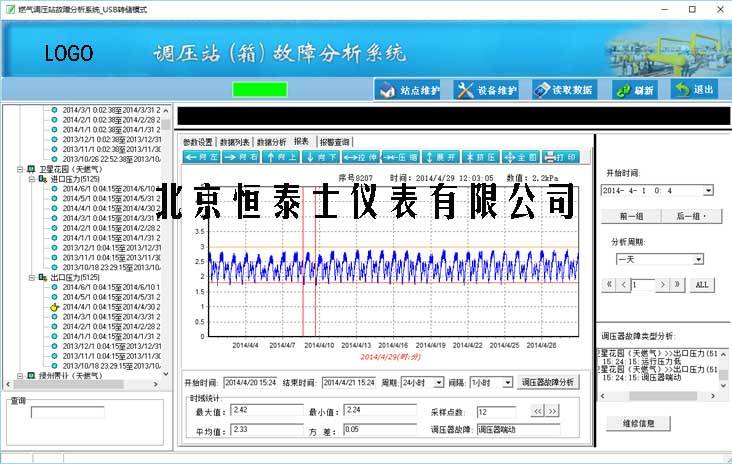Compress chart horizontally with 压缩 button
The width and height of the screenshot is (732, 464).
coord(401,157)
